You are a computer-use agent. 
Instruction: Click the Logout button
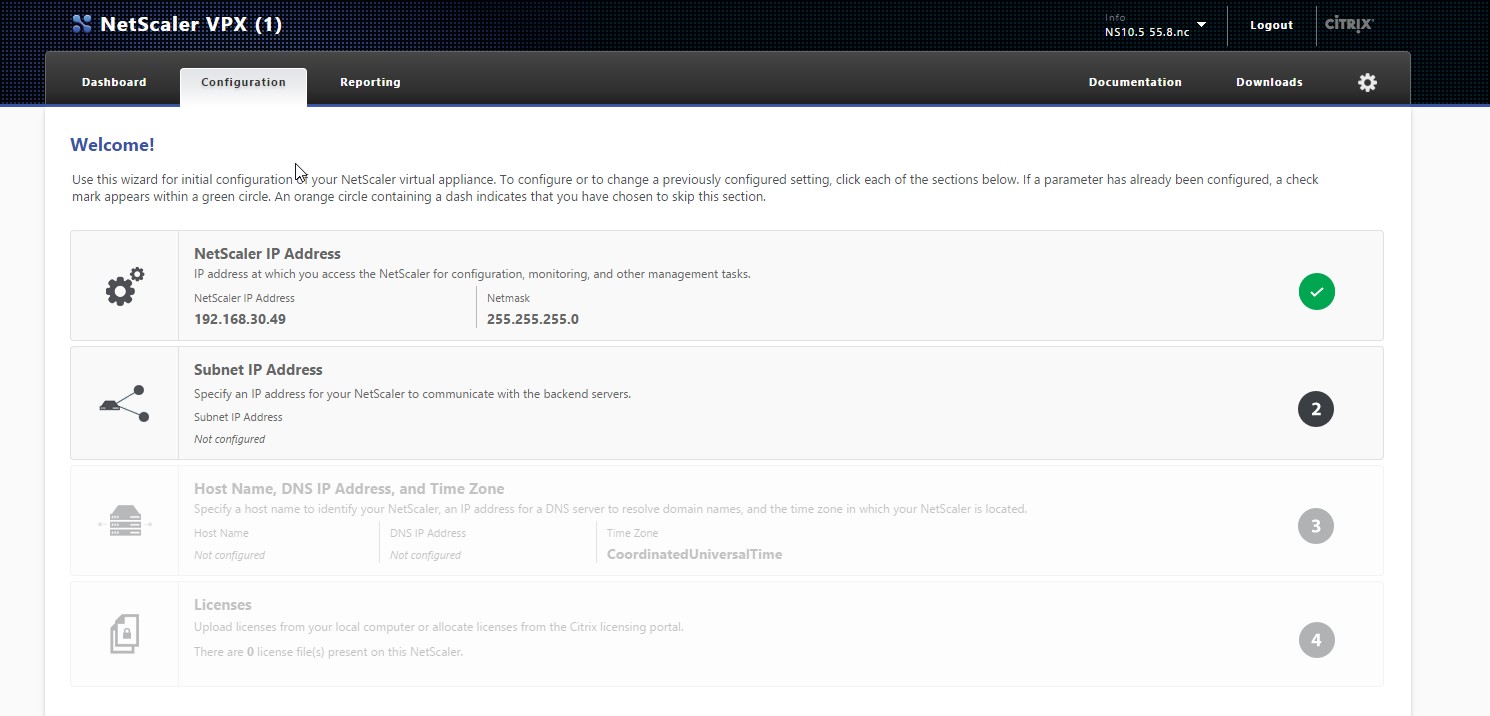pyautogui.click(x=1271, y=26)
